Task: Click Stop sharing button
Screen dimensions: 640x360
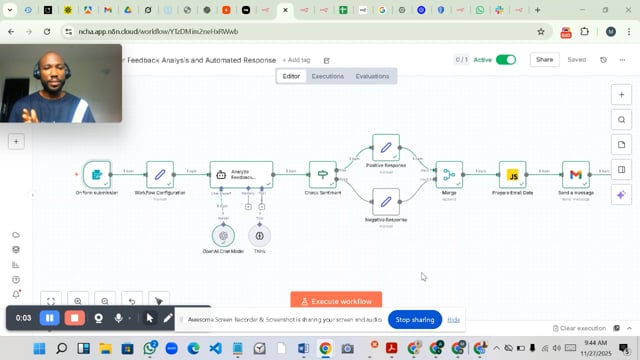Action: click(415, 319)
